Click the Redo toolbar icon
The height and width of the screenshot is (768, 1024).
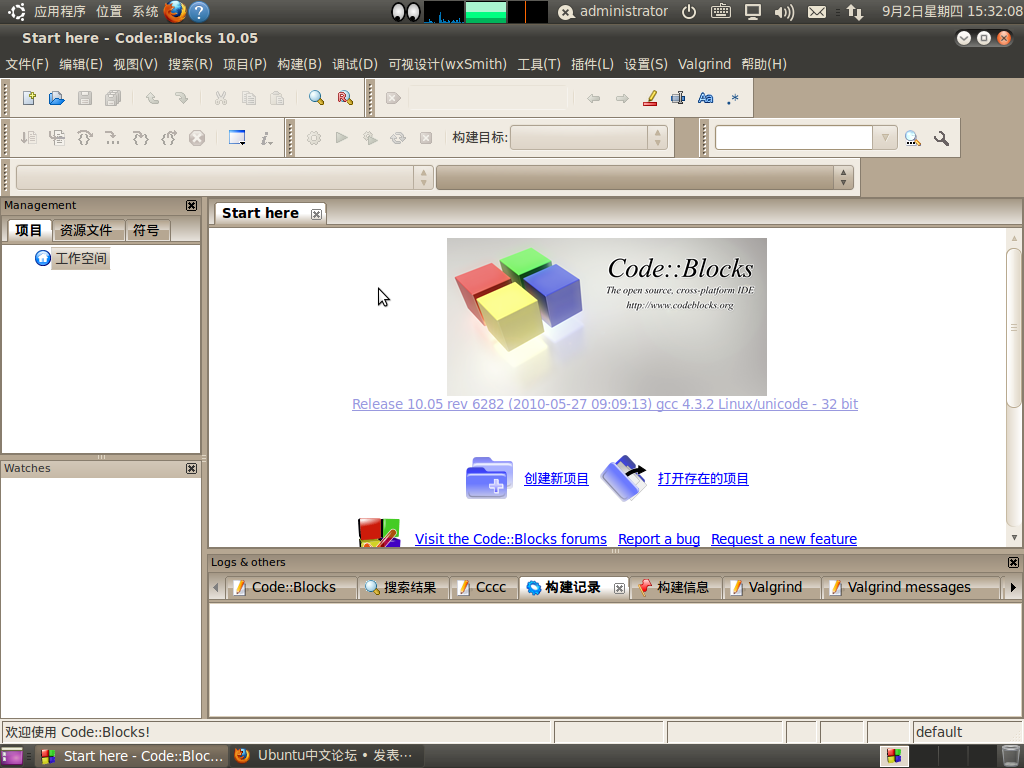[181, 98]
